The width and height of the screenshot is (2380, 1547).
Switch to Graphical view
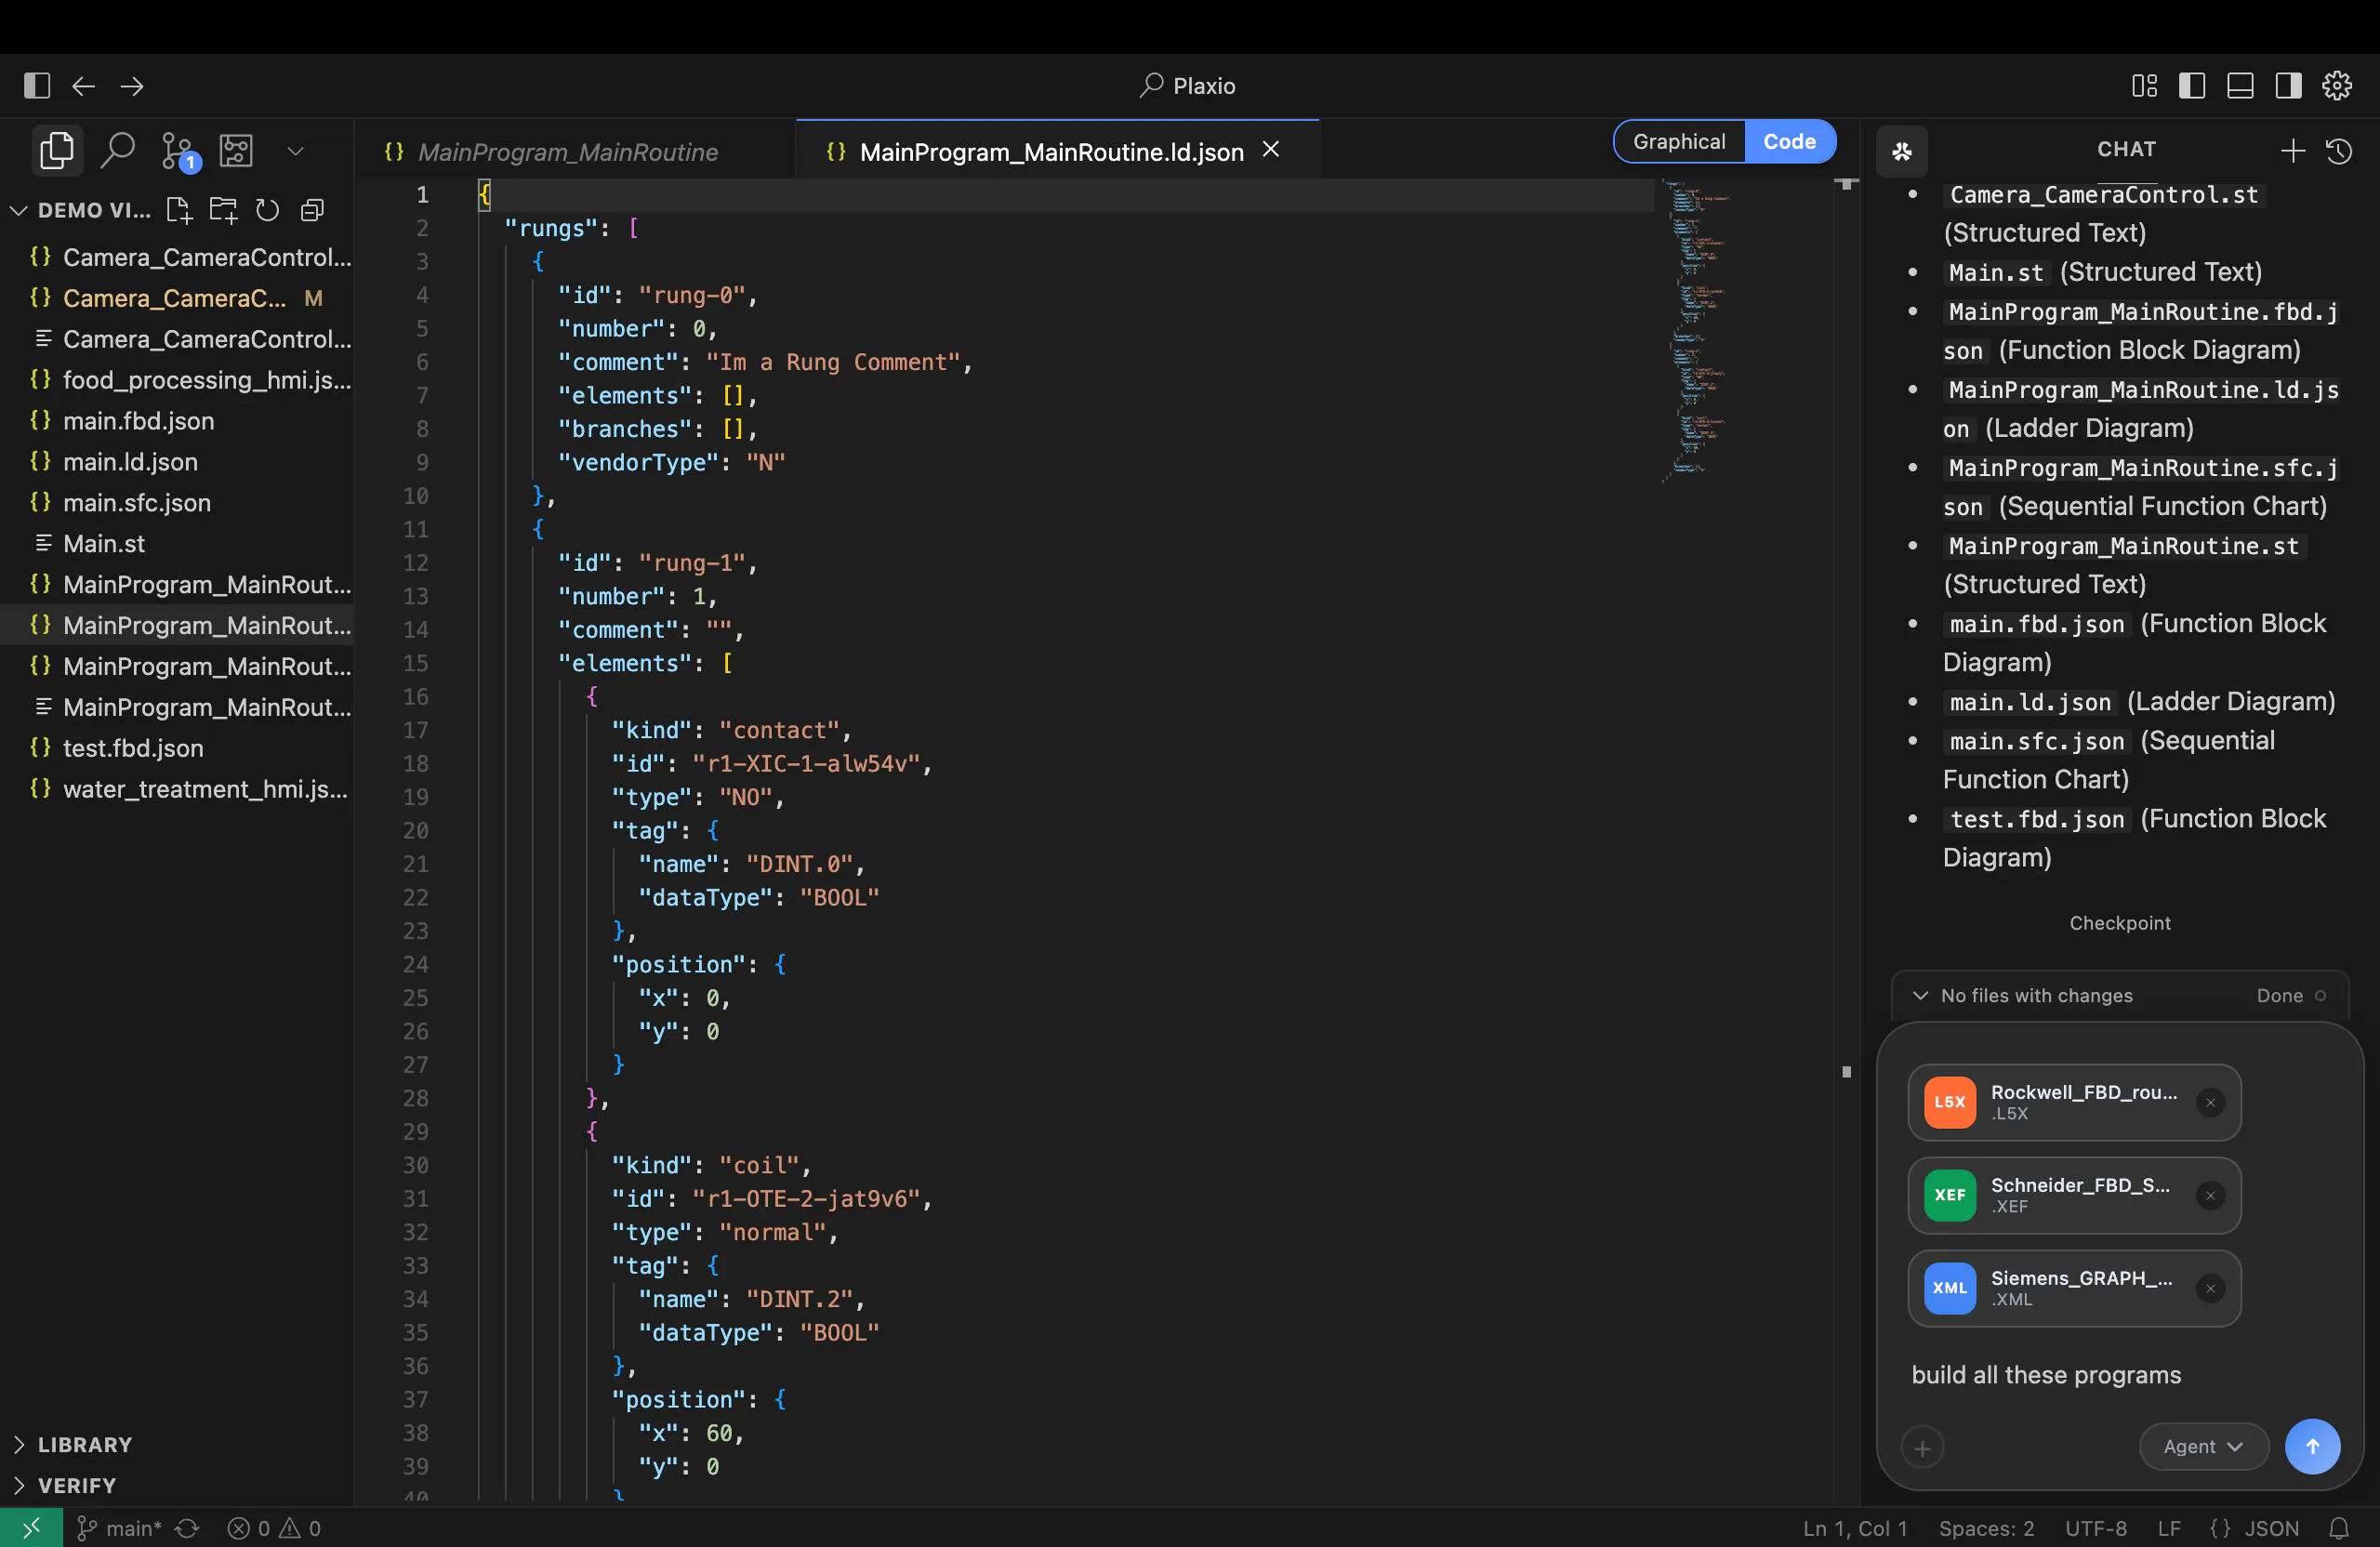1679,142
